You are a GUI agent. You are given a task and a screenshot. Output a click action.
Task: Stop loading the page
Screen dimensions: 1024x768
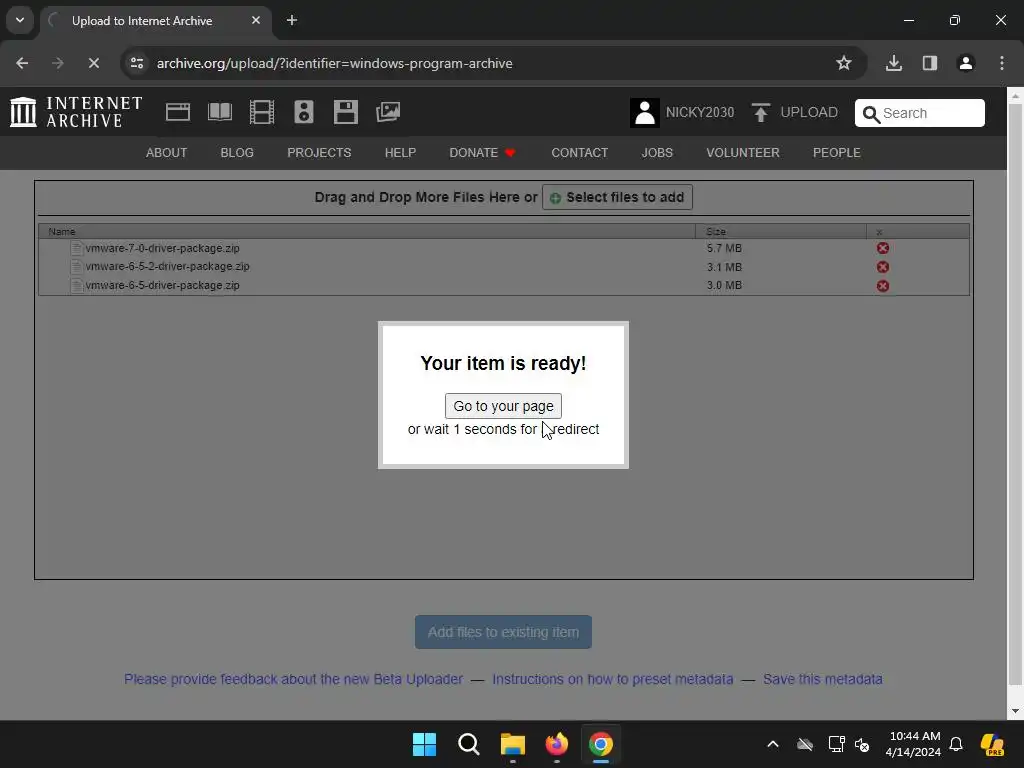point(93,63)
